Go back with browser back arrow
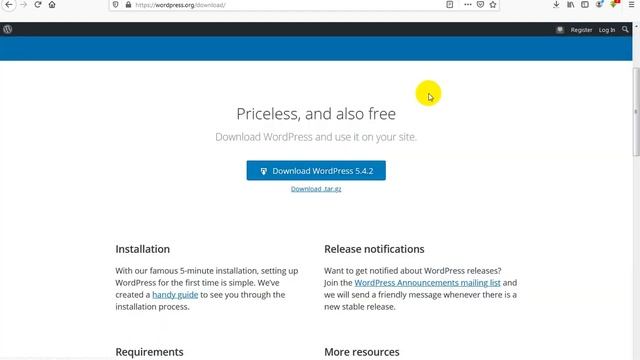640x360 pixels. coord(9,5)
